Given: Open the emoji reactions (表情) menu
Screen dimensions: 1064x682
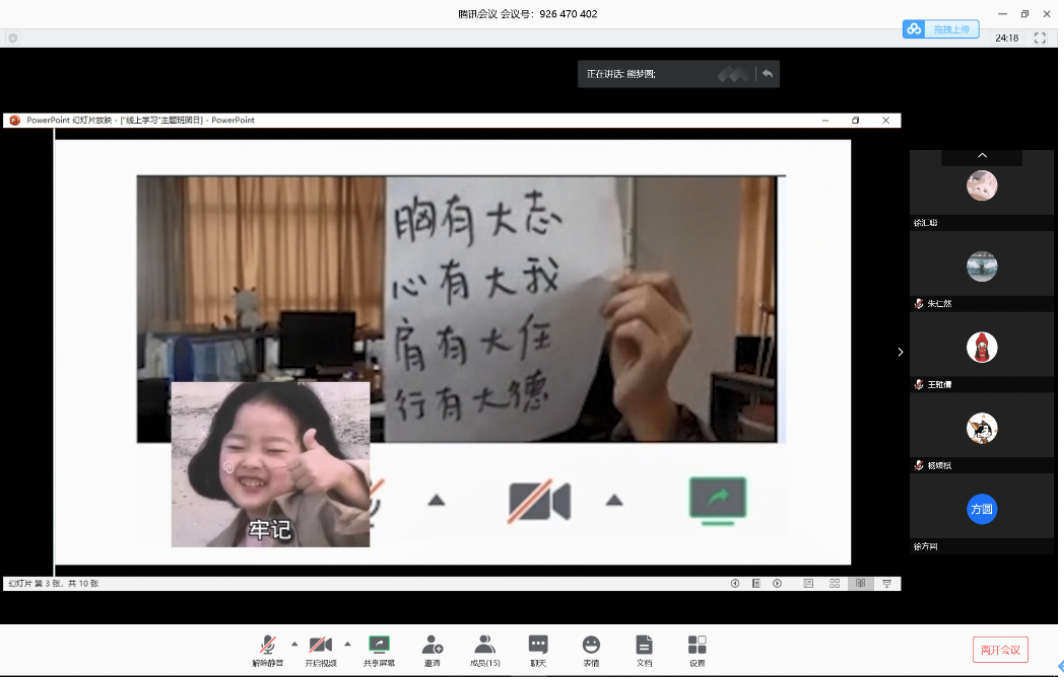Looking at the screenshot, I should pyautogui.click(x=591, y=650).
